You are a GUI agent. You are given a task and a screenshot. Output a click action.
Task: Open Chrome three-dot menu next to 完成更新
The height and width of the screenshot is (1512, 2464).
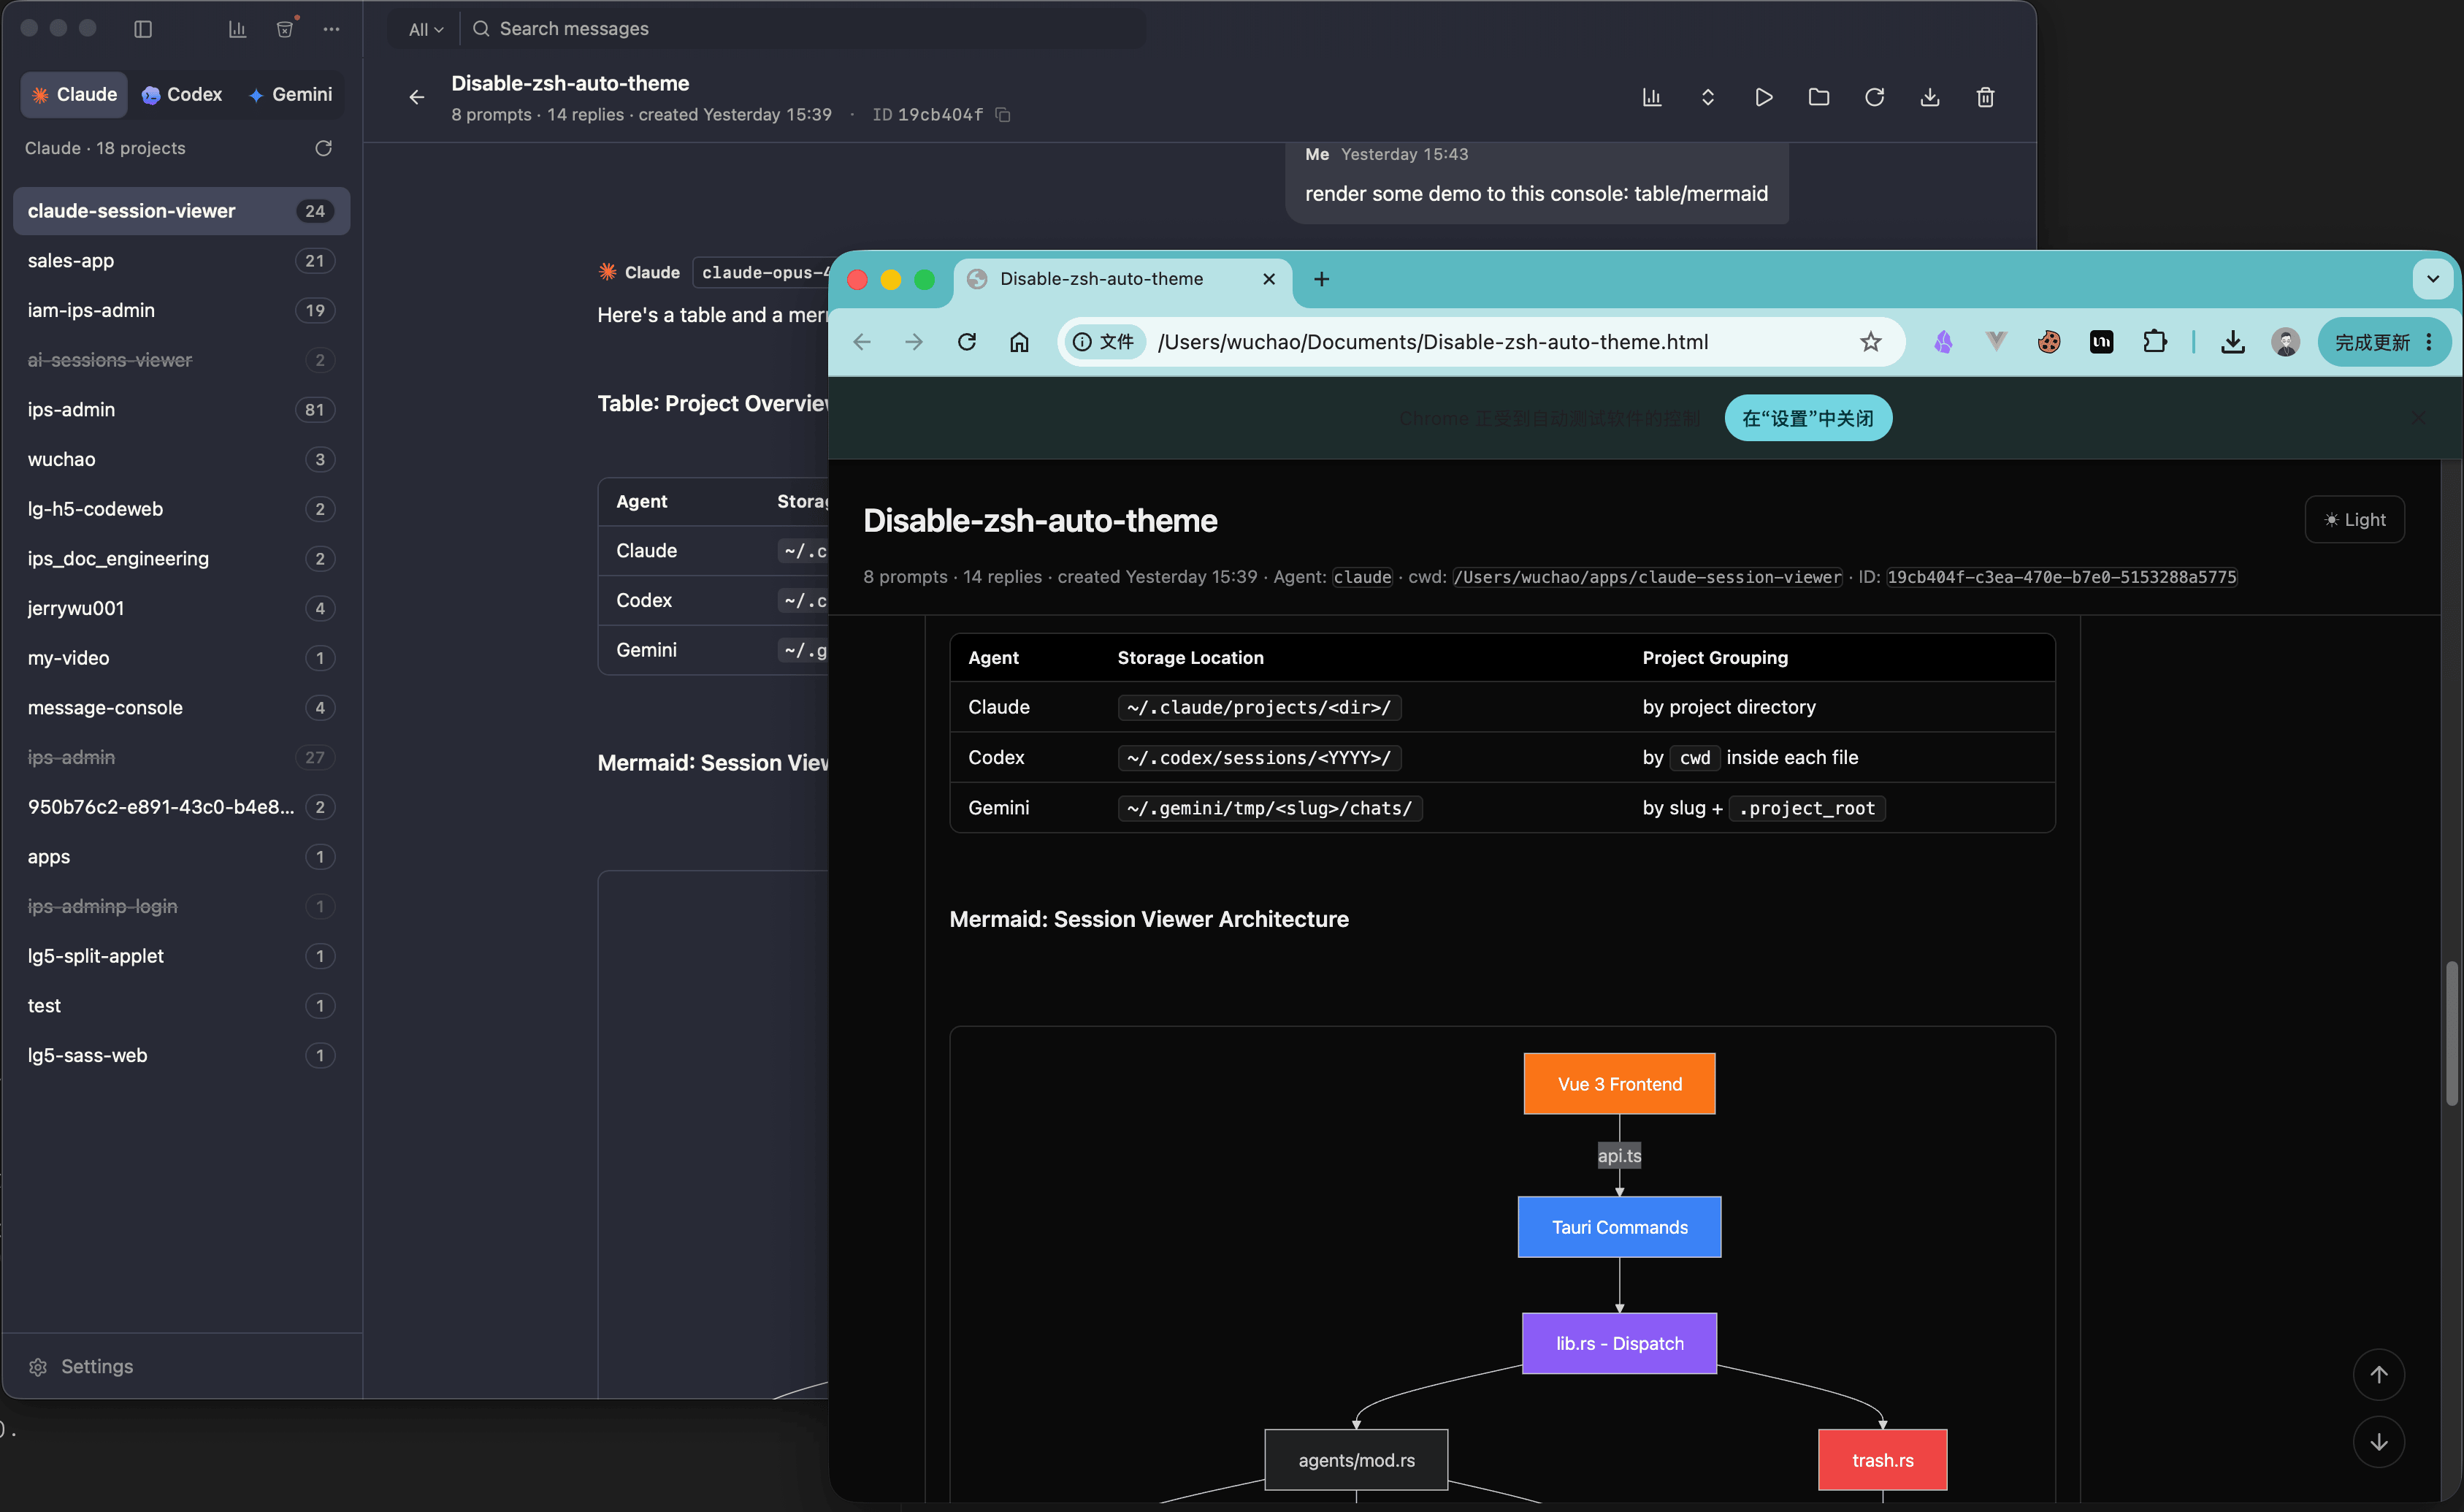(2429, 342)
